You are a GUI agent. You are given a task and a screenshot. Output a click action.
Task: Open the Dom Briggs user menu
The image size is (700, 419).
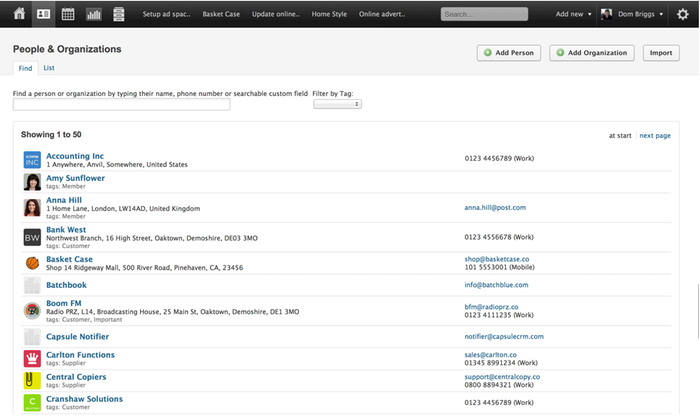640,14
